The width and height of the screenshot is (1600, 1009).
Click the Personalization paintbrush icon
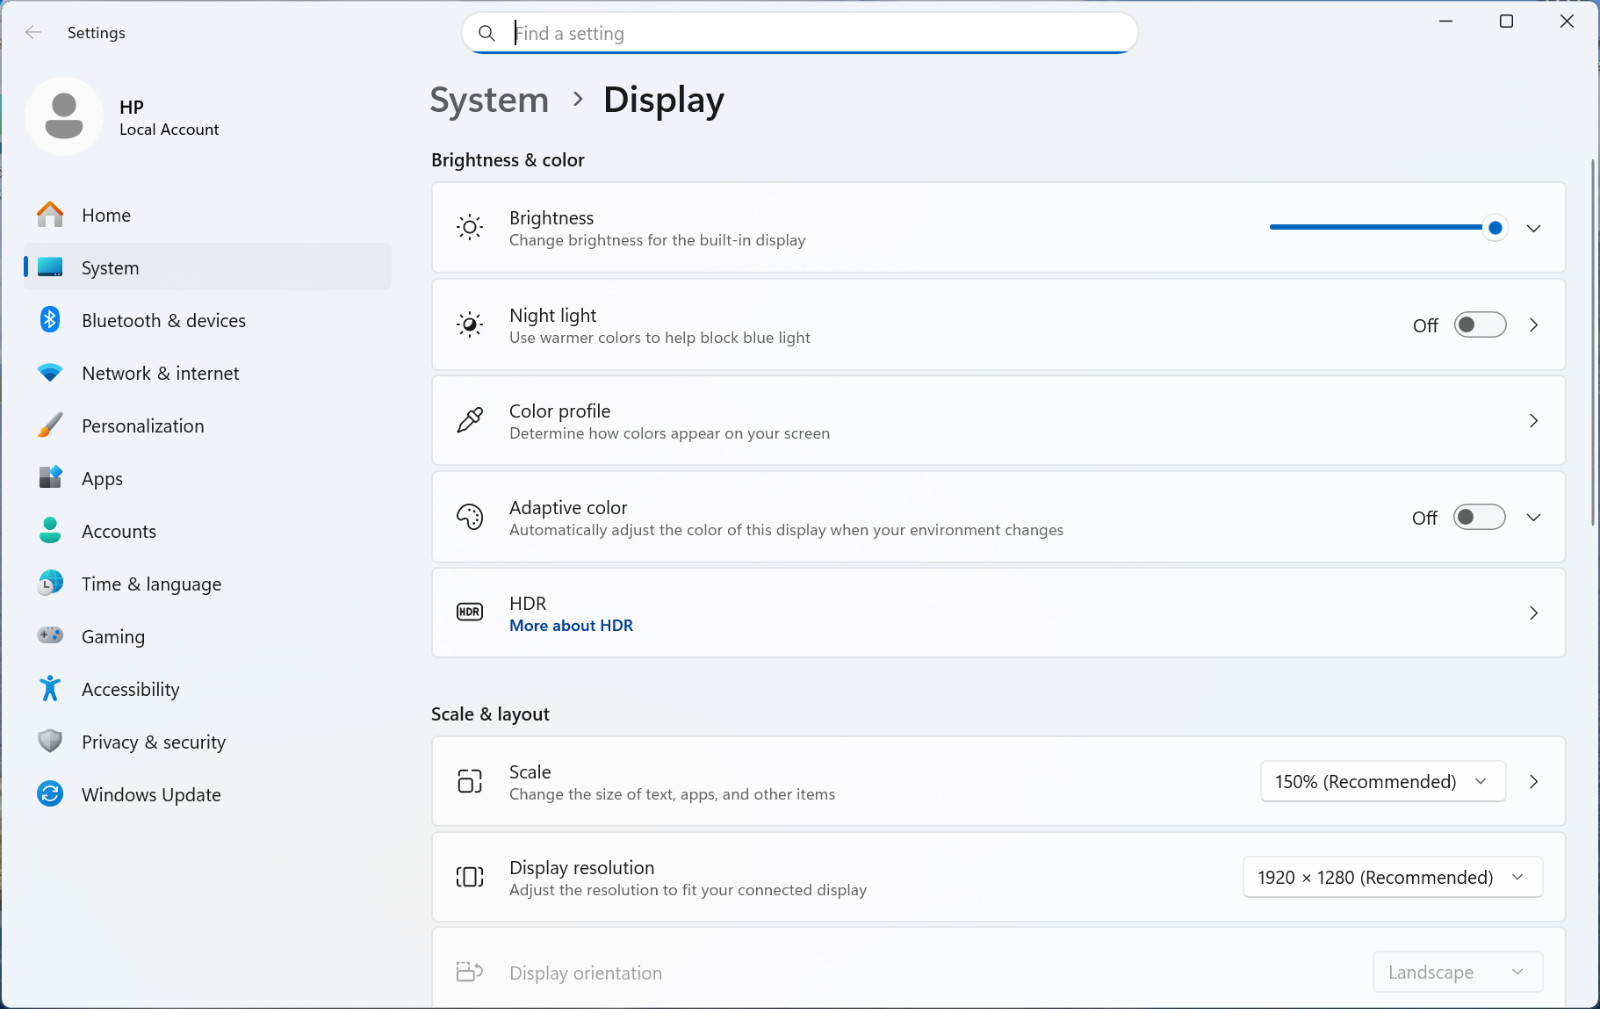tap(50, 426)
